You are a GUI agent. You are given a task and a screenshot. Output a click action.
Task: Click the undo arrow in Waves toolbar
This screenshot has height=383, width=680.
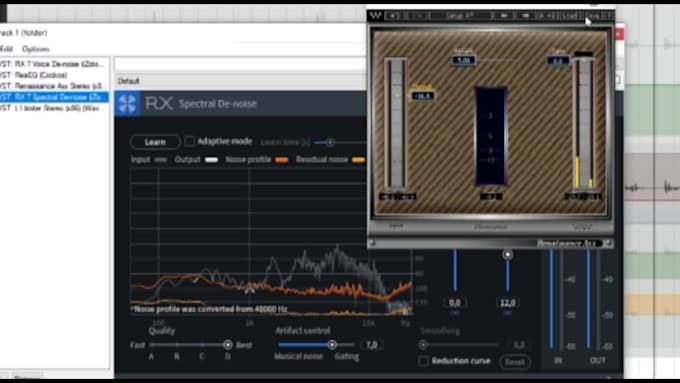pyautogui.click(x=394, y=16)
